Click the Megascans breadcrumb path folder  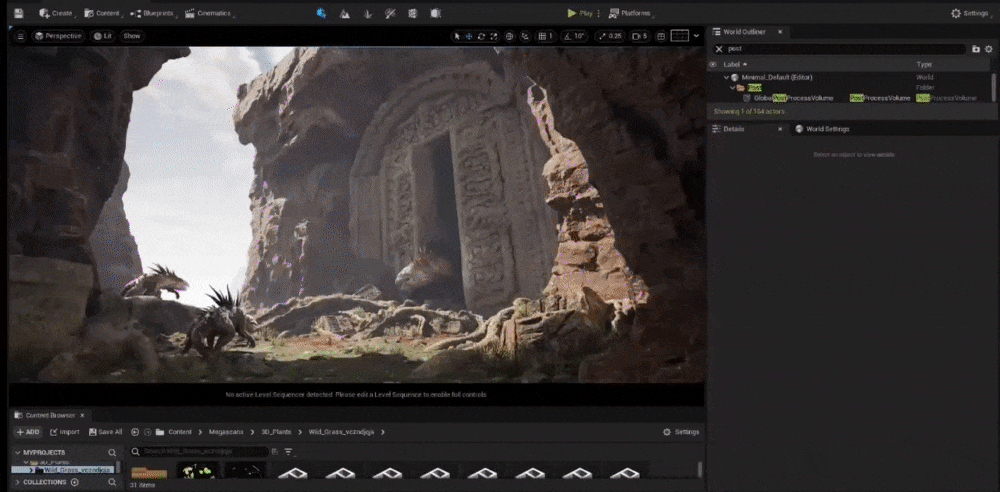pos(225,432)
